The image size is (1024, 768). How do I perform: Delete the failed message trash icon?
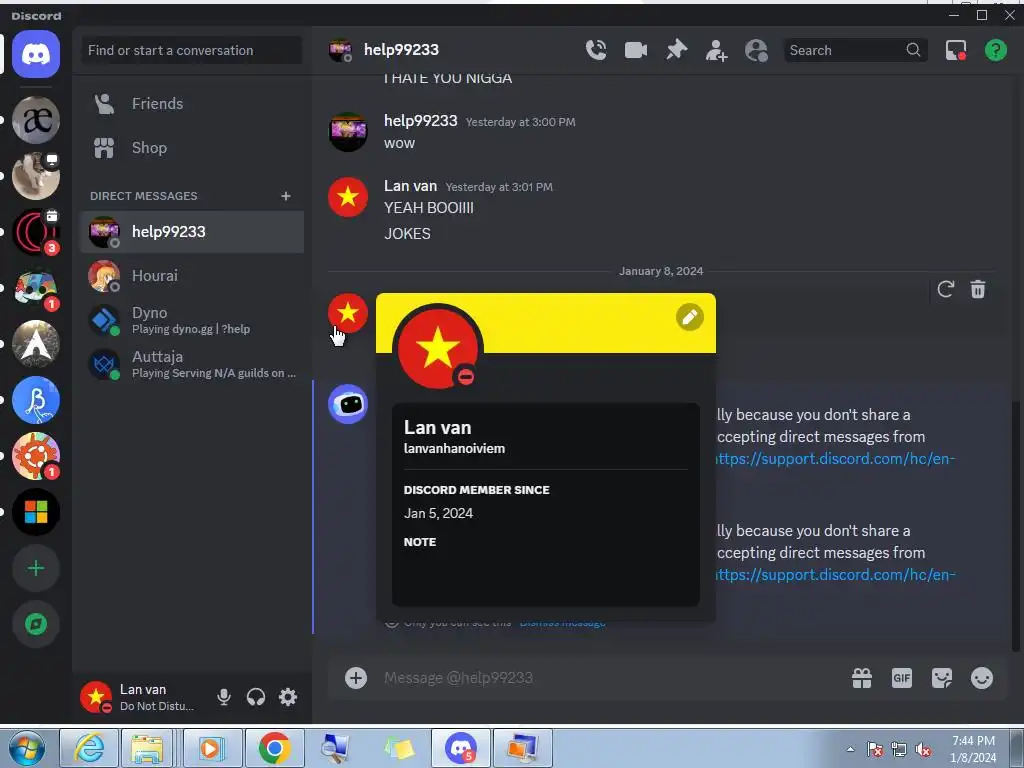[978, 289]
